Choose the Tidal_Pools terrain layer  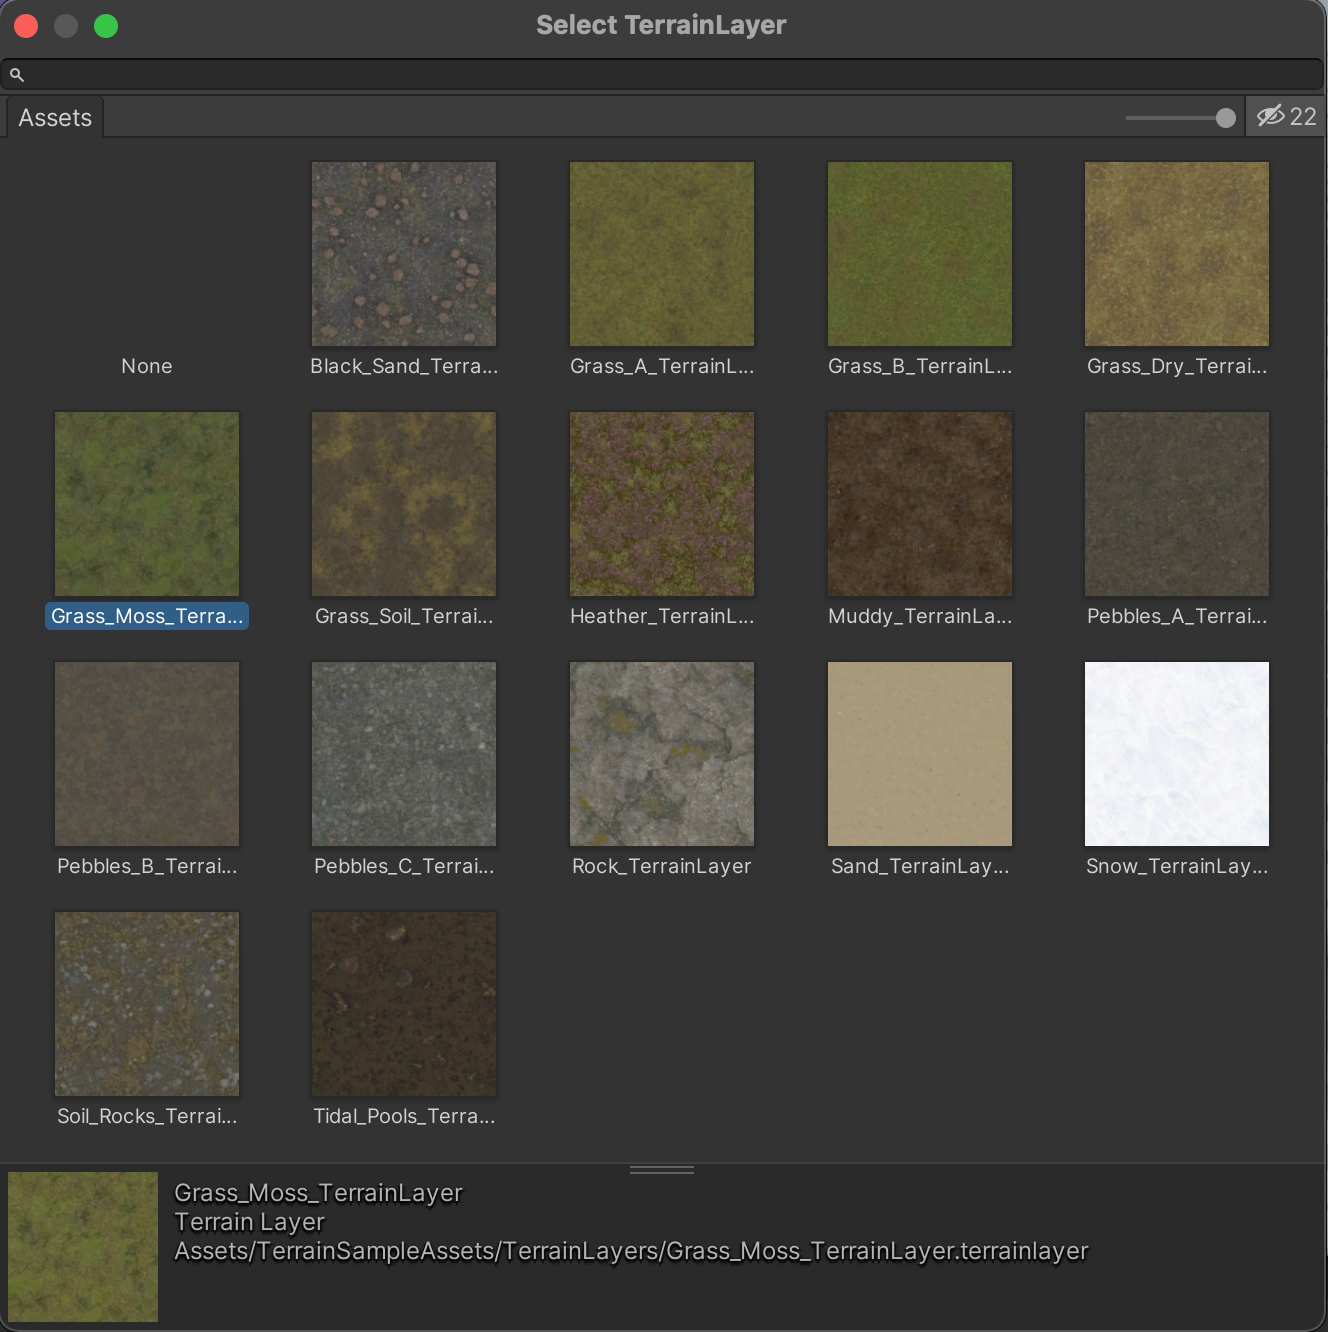(x=404, y=1004)
